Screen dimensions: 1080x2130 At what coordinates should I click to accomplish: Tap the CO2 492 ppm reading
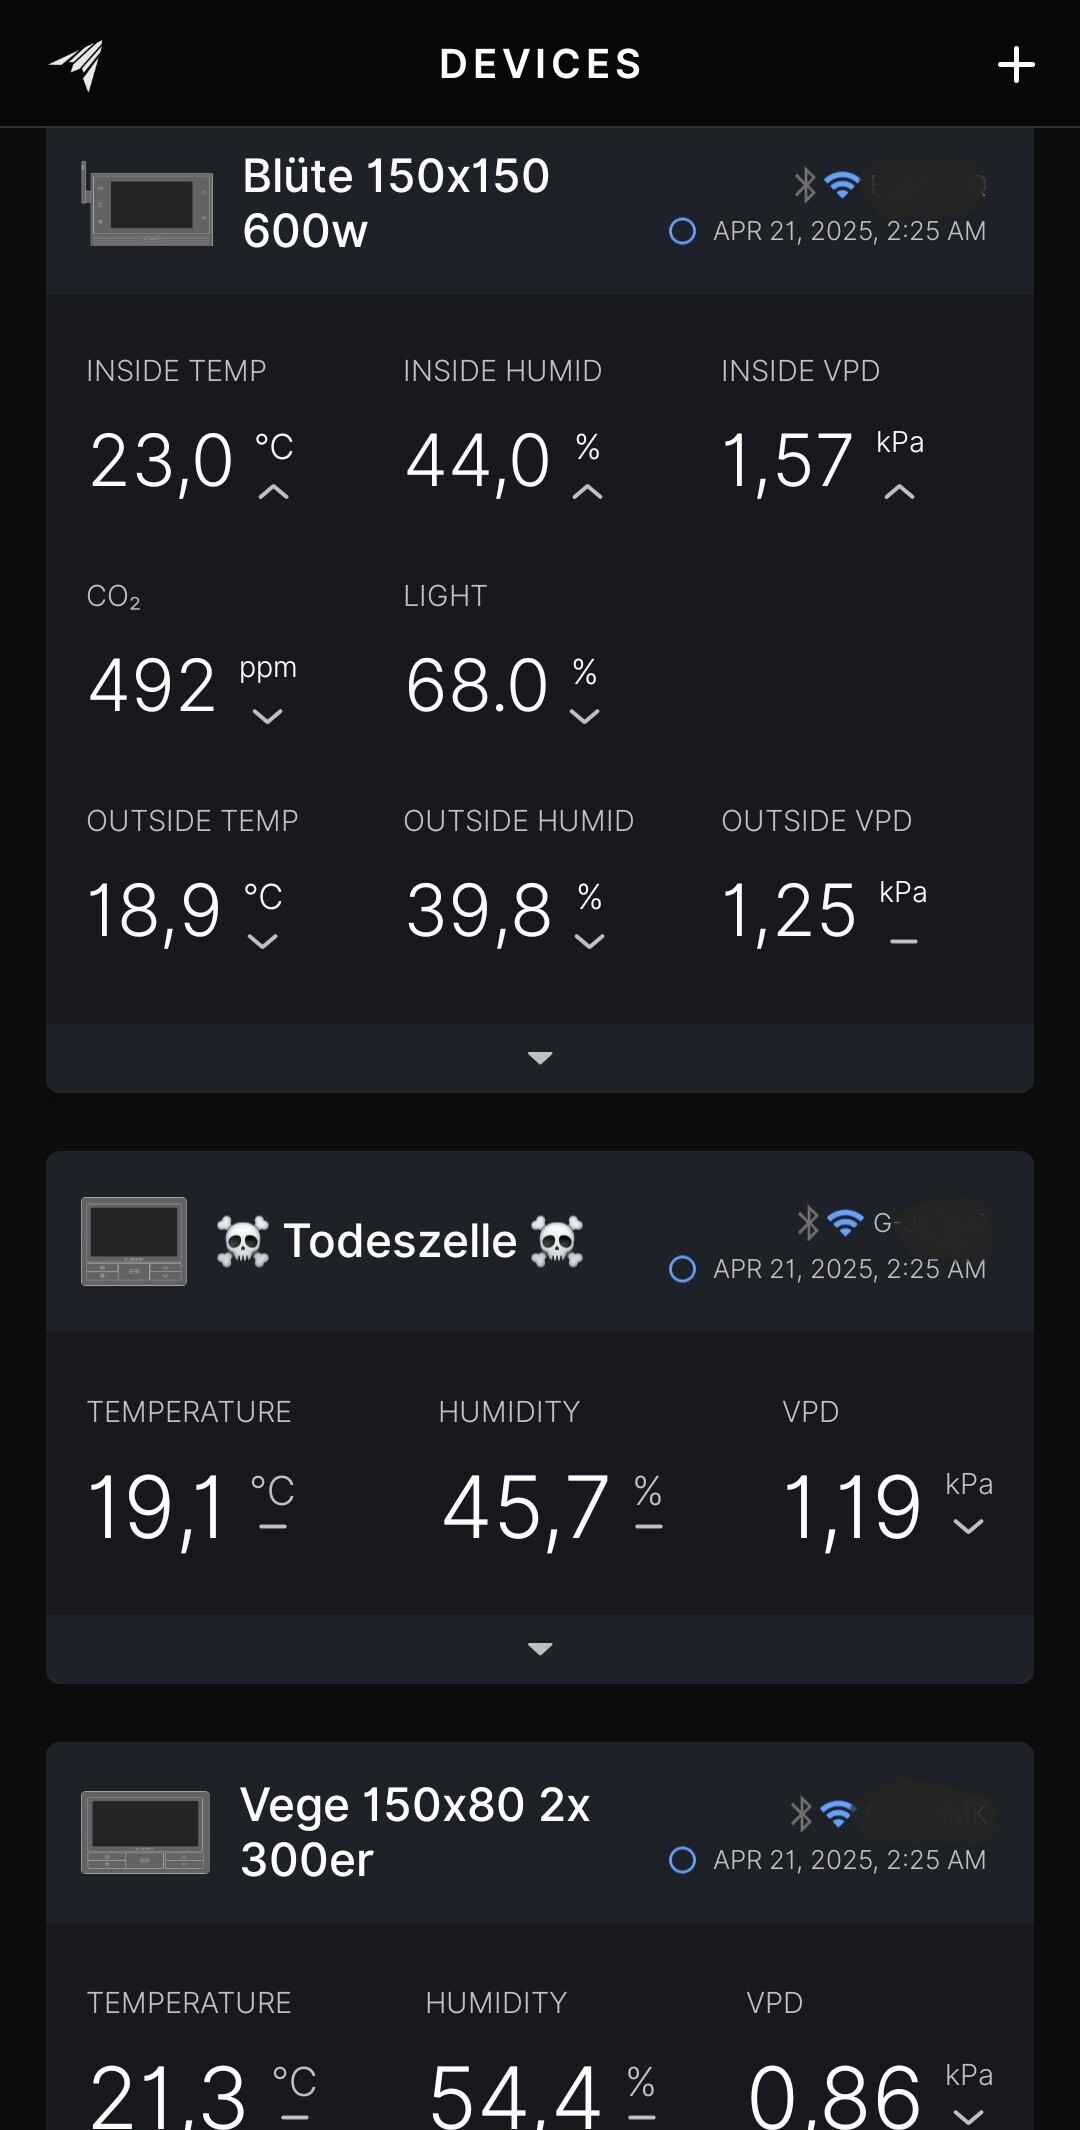pyautogui.click(x=153, y=686)
